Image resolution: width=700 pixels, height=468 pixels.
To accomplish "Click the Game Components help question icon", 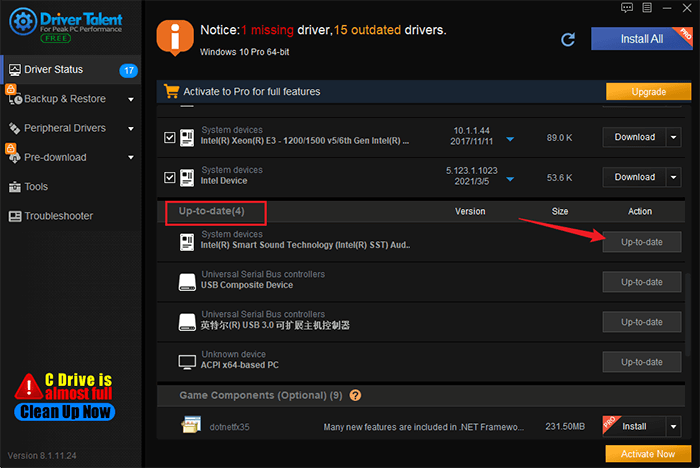I will pyautogui.click(x=355, y=395).
